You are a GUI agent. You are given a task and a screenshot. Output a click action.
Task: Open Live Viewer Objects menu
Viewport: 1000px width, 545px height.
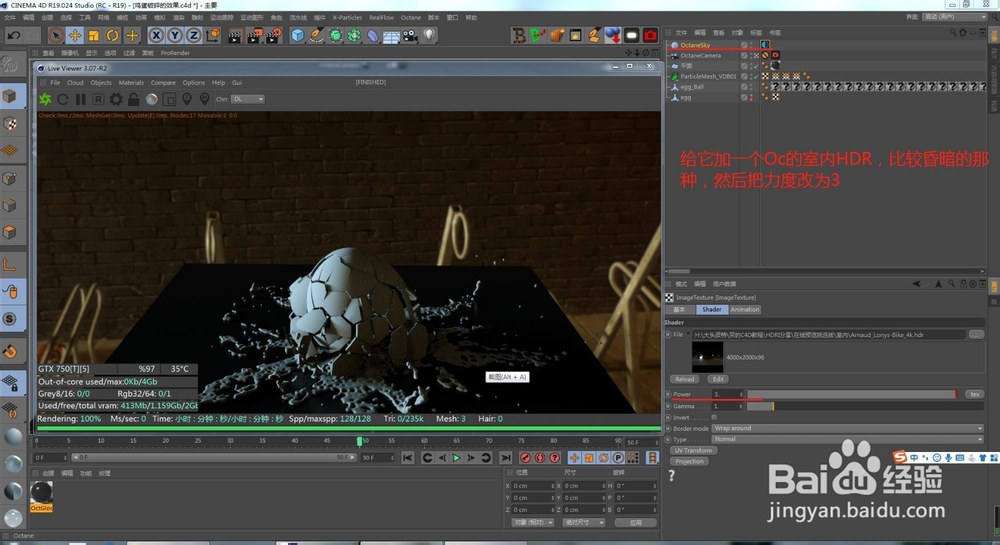101,83
